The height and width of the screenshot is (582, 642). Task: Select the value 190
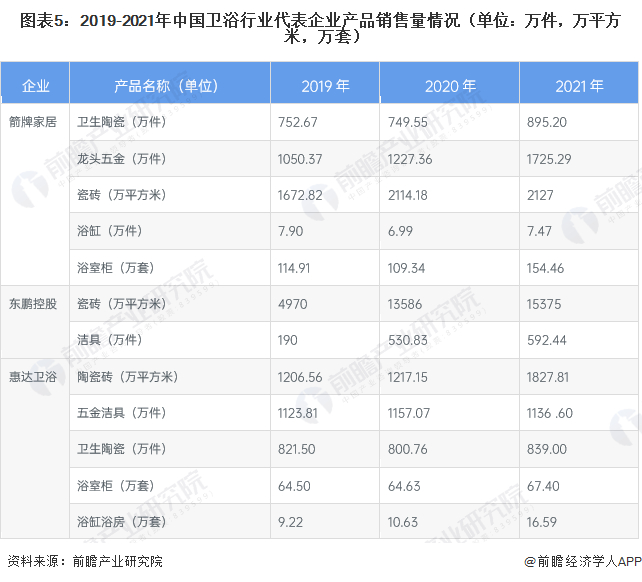[x=288, y=340]
